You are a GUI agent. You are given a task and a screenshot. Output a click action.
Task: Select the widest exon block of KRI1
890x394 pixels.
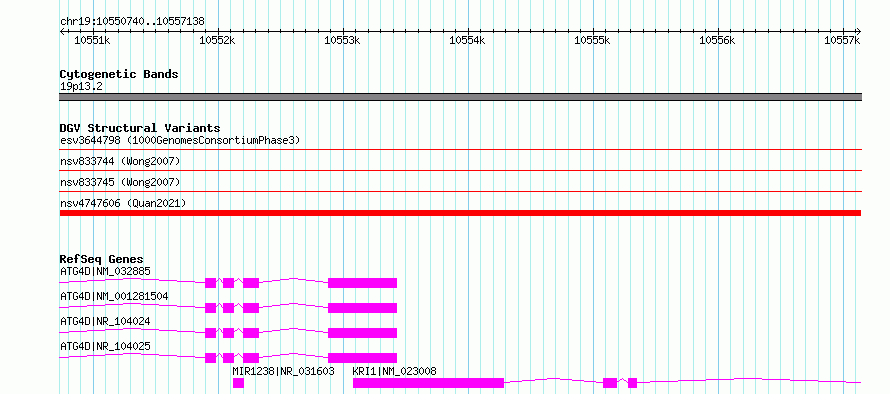tap(429, 383)
